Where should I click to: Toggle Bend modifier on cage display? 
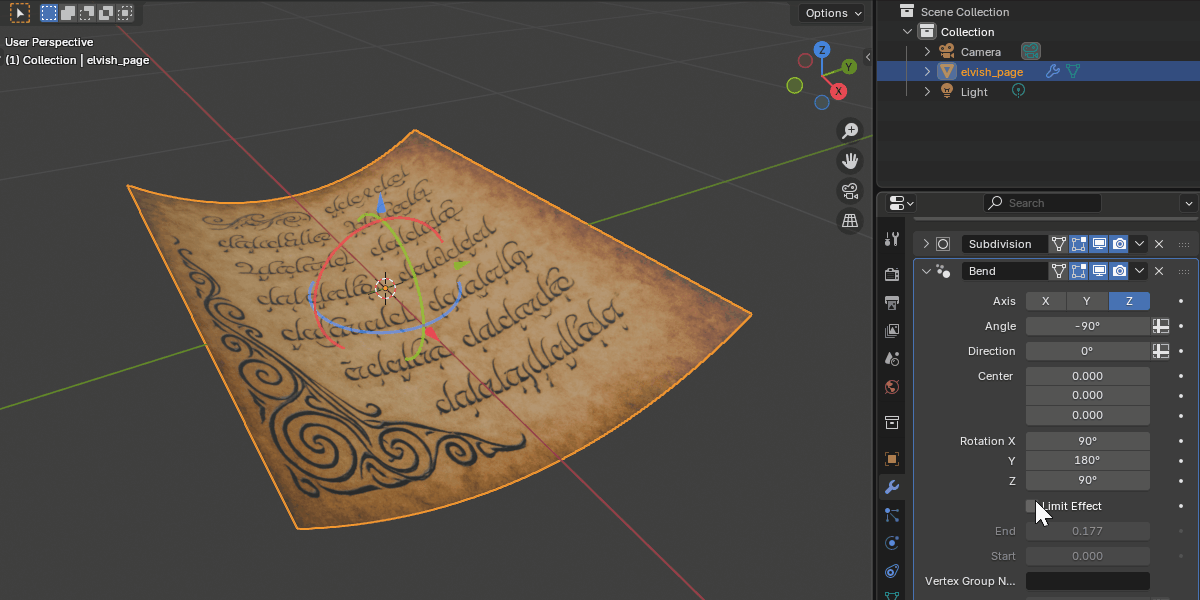tap(1058, 271)
